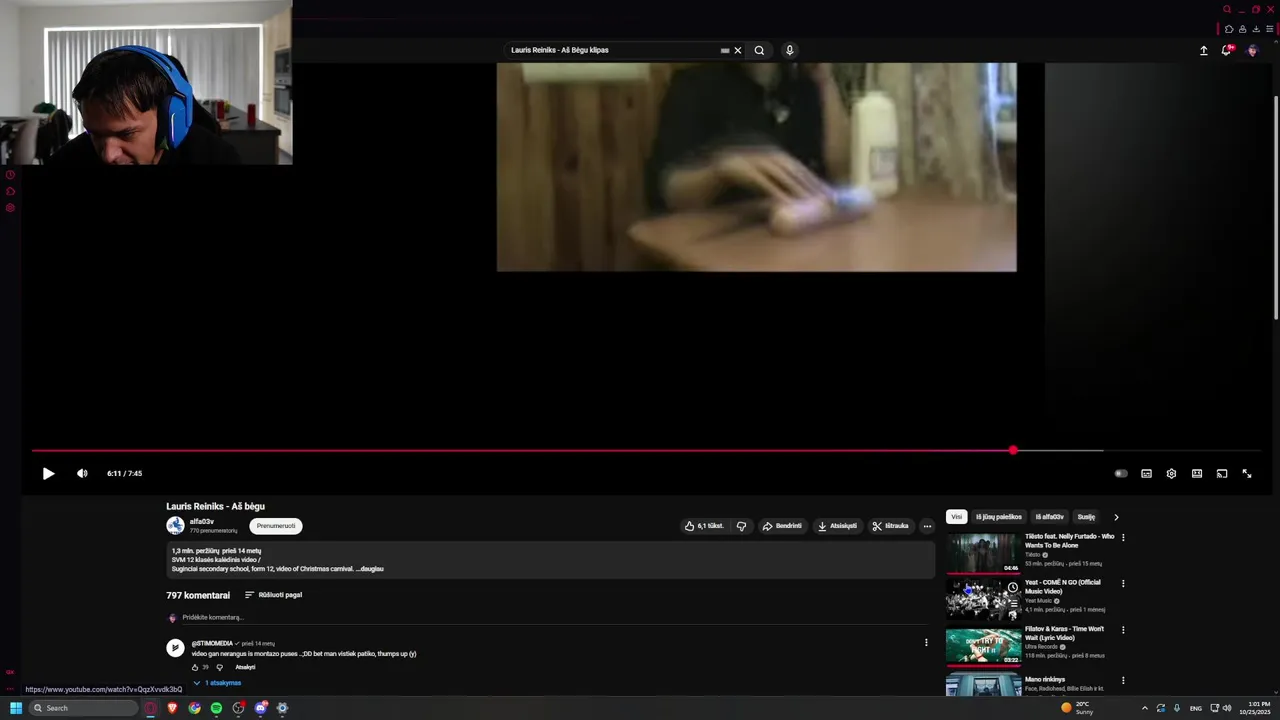1280x720 pixels.
Task: Like the video with 6,1 tūkst. likes
Action: point(704,526)
